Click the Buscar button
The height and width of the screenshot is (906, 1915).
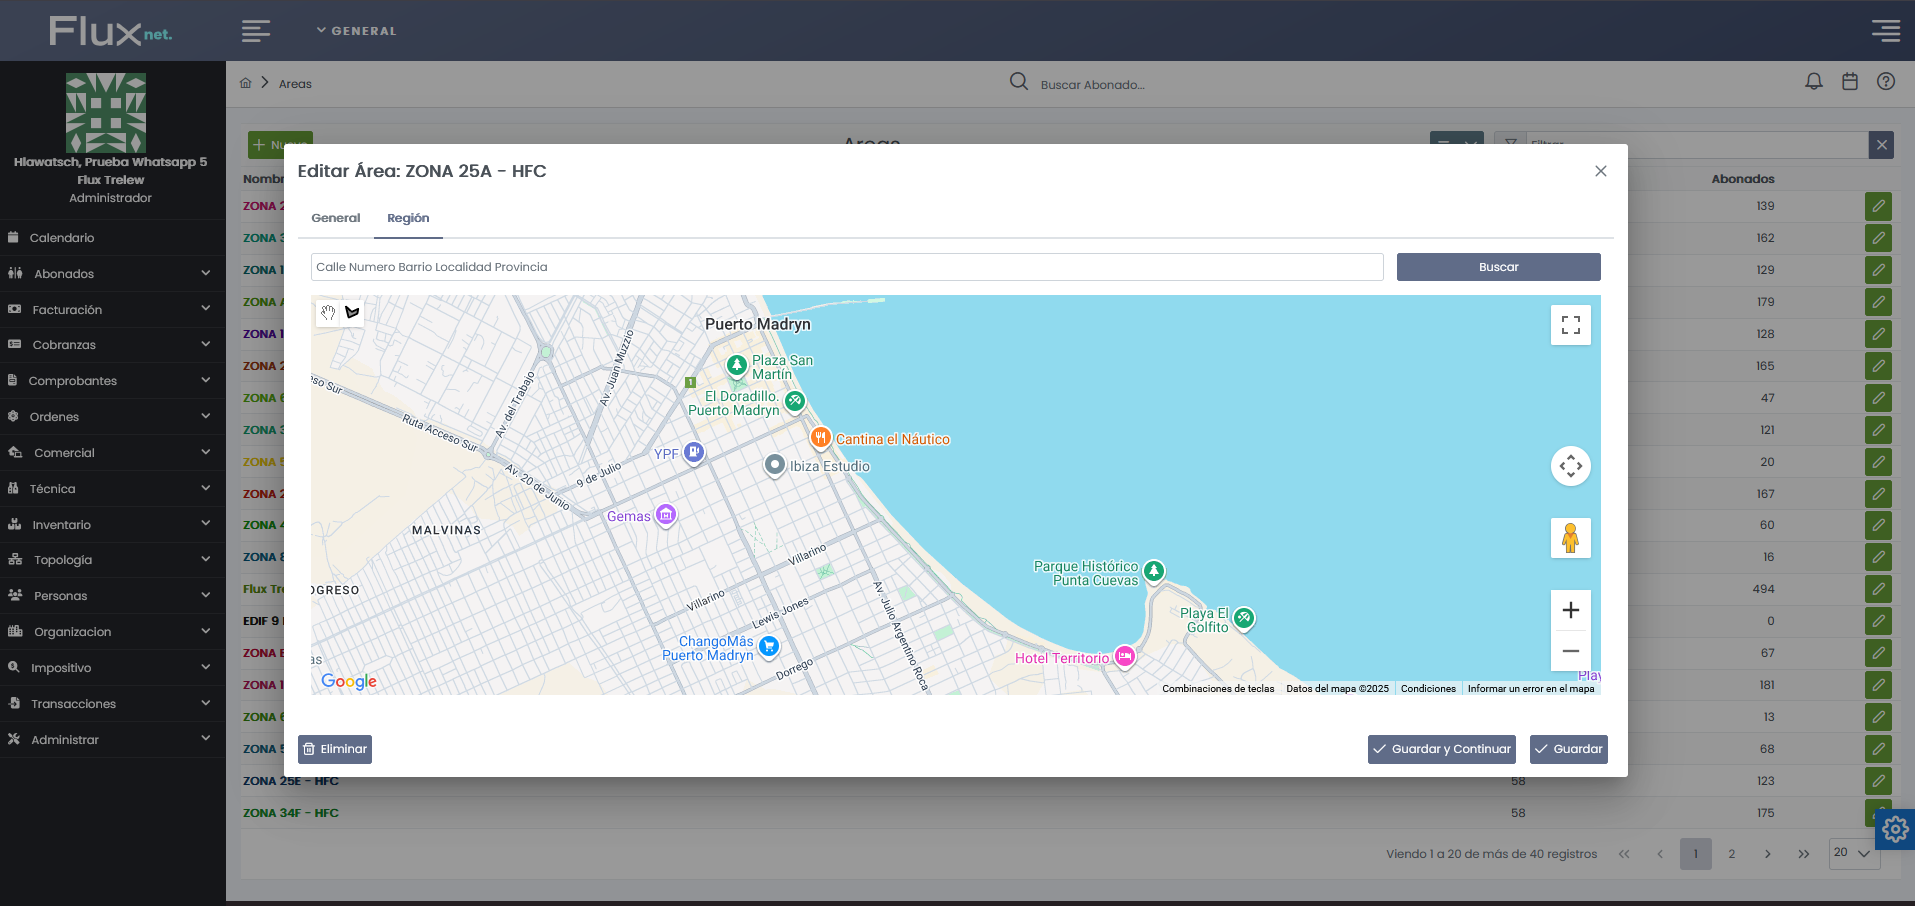1498,267
